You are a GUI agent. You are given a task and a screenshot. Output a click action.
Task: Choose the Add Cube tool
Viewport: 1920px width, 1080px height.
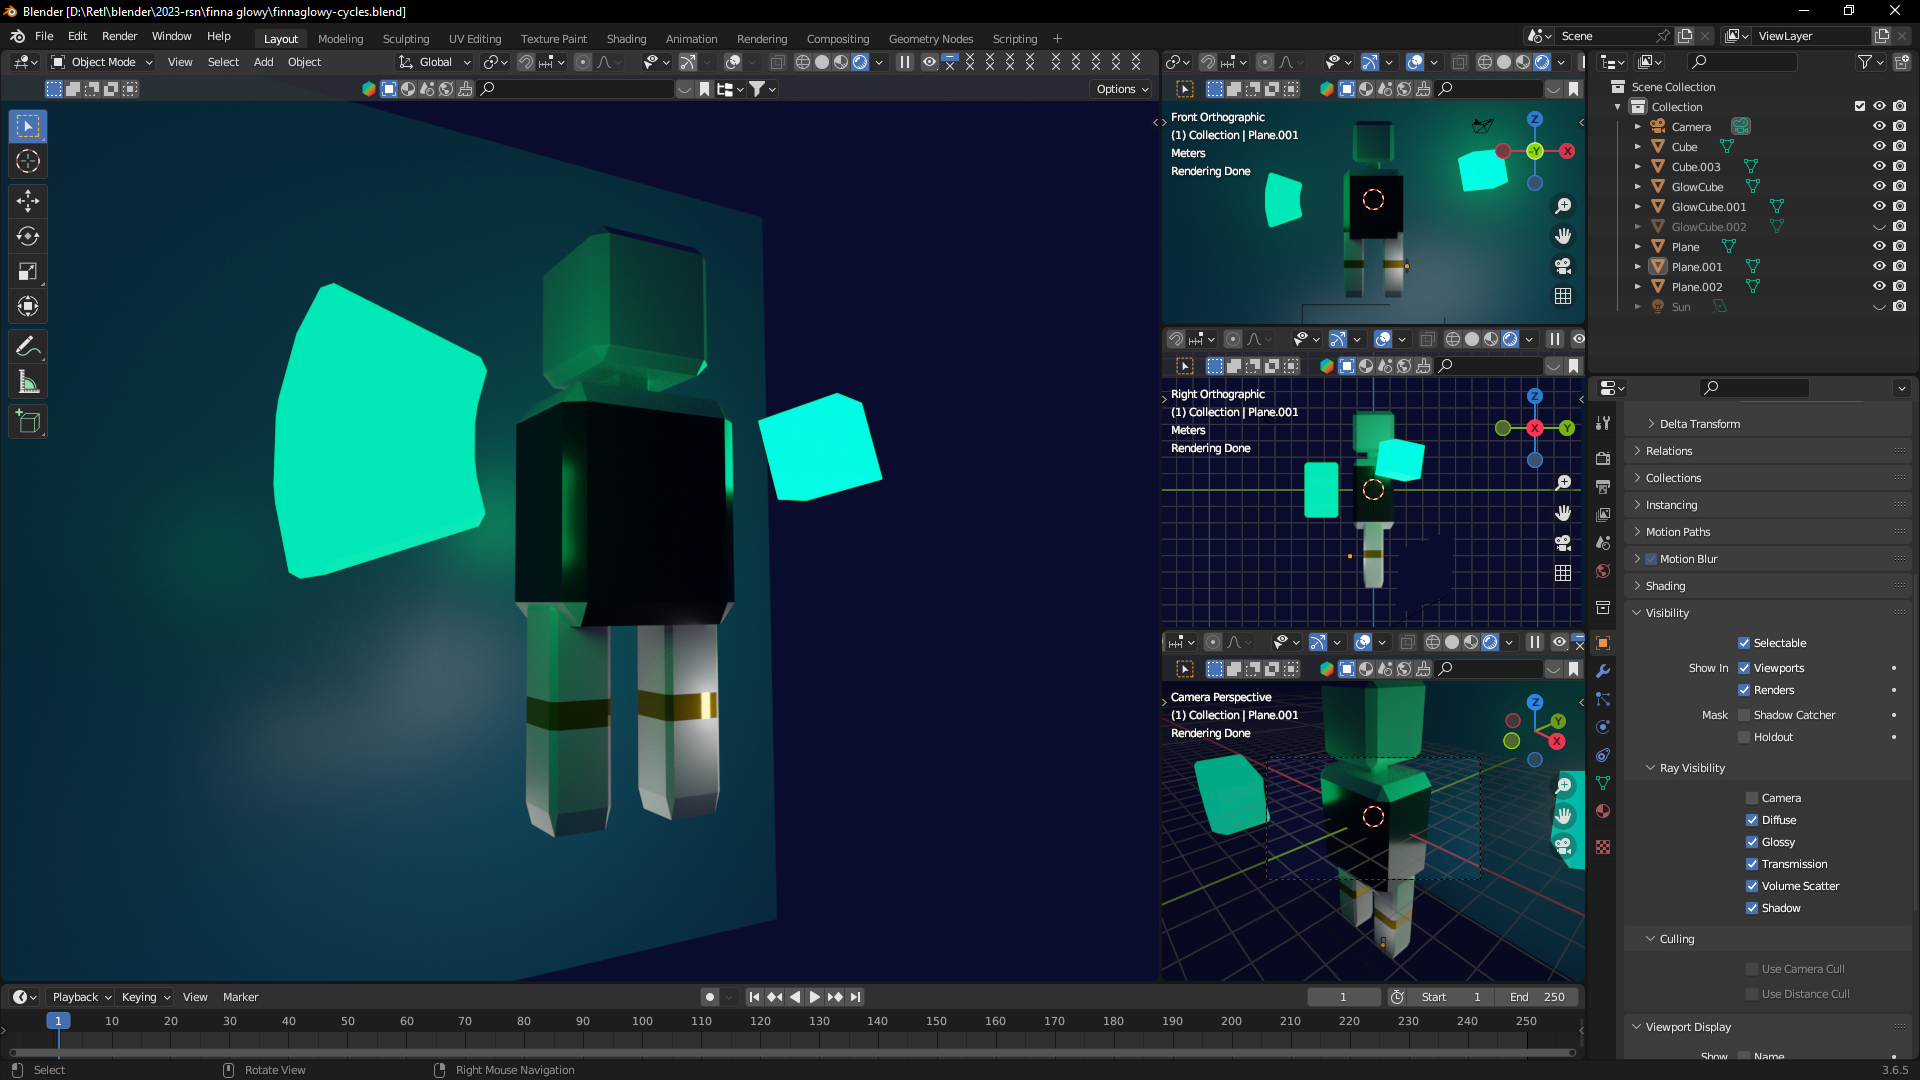[x=28, y=422]
